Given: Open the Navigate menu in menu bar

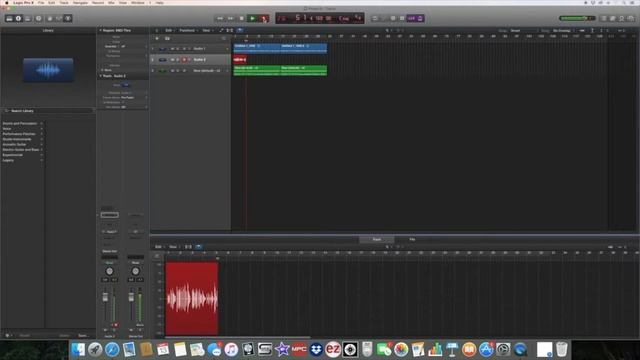Looking at the screenshot, I should point(80,2).
